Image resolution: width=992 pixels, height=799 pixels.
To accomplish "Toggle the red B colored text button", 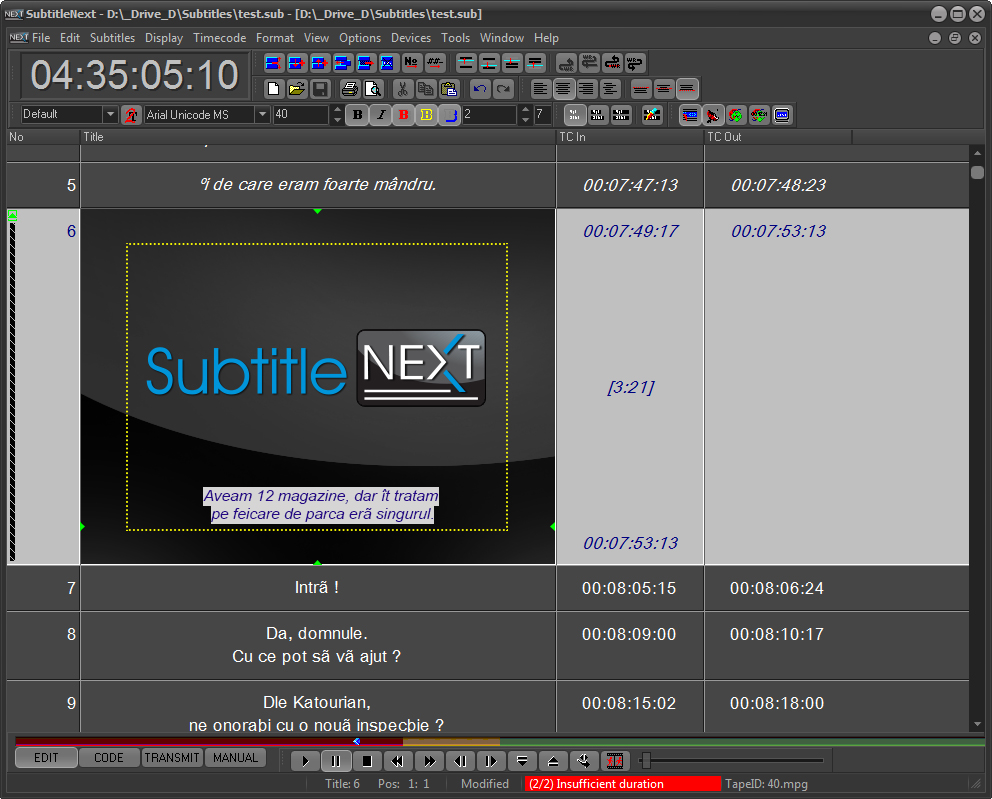I will [x=404, y=115].
